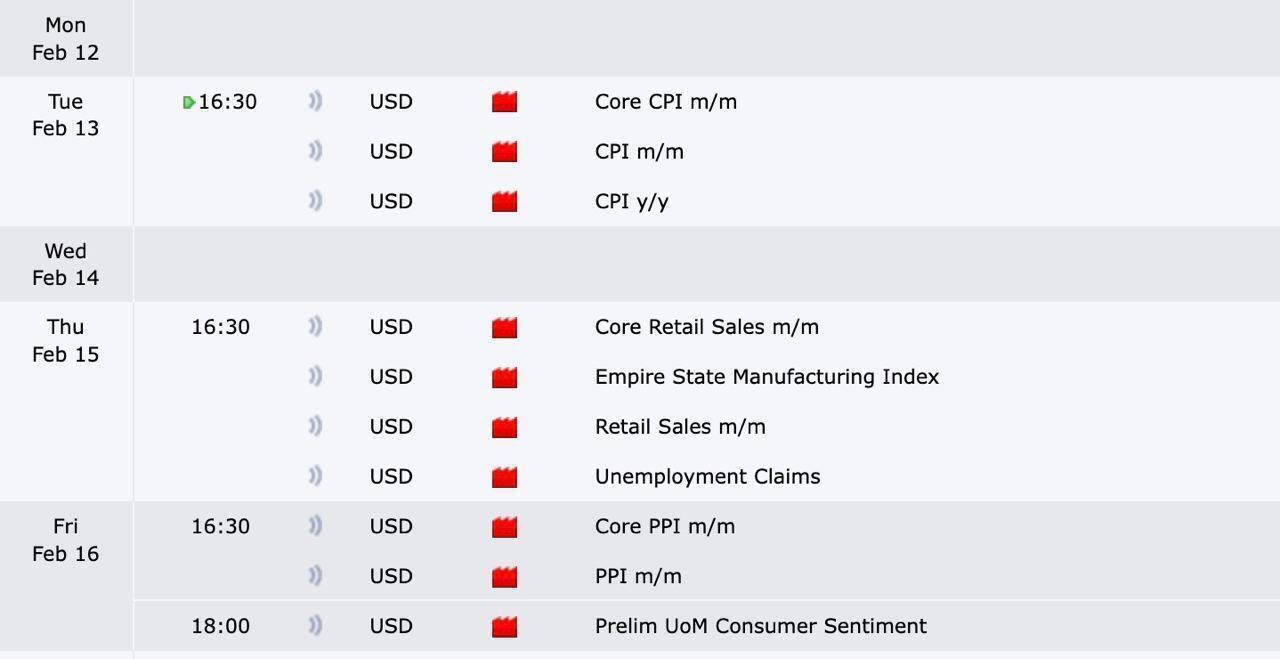1280x659 pixels.
Task: Click the sound alert icon for Core PPI m/m
Action: pos(315,526)
